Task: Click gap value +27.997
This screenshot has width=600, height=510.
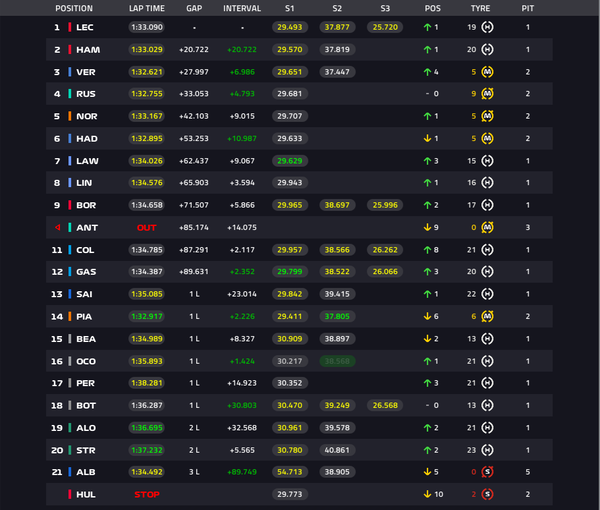Action: (194, 72)
